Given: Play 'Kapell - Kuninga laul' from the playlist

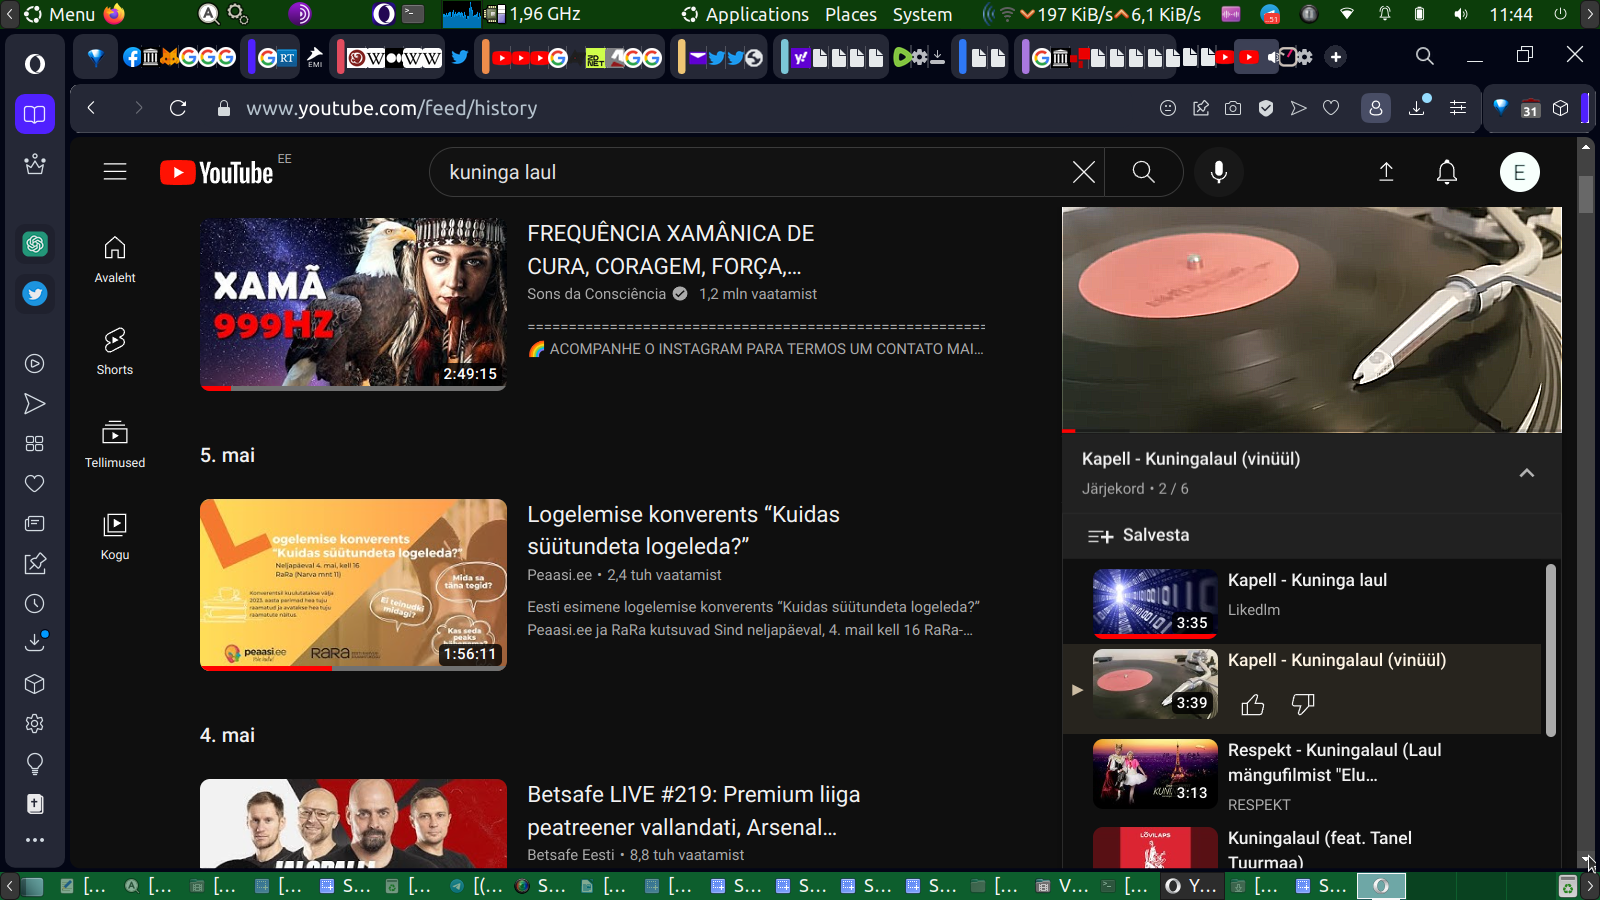Looking at the screenshot, I should (x=1308, y=580).
